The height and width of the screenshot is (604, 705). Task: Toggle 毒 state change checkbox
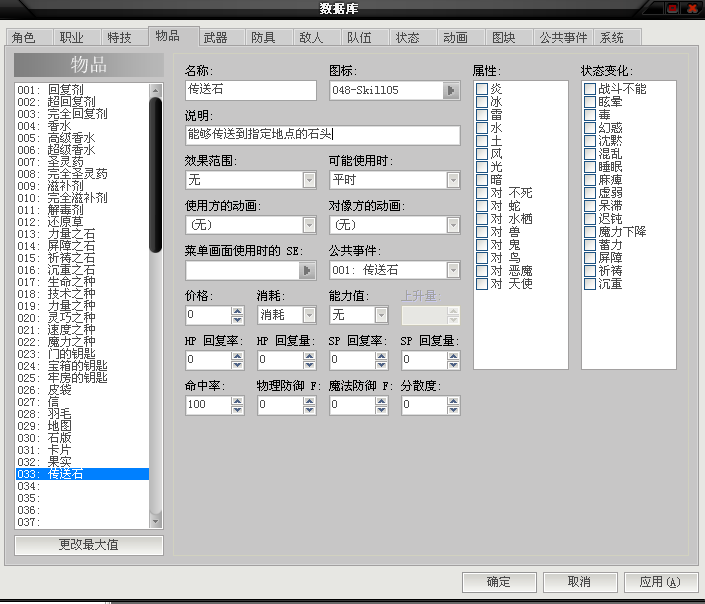590,115
